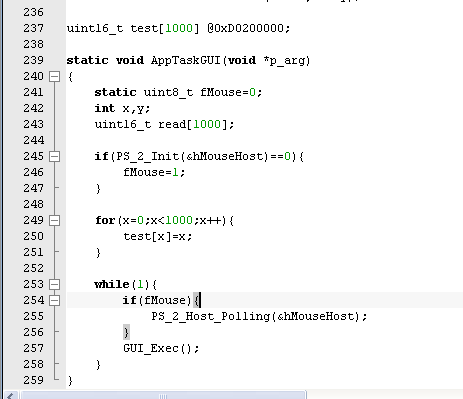
Task: Click the closing brace on line 251
Action: pyautogui.click(x=98, y=253)
